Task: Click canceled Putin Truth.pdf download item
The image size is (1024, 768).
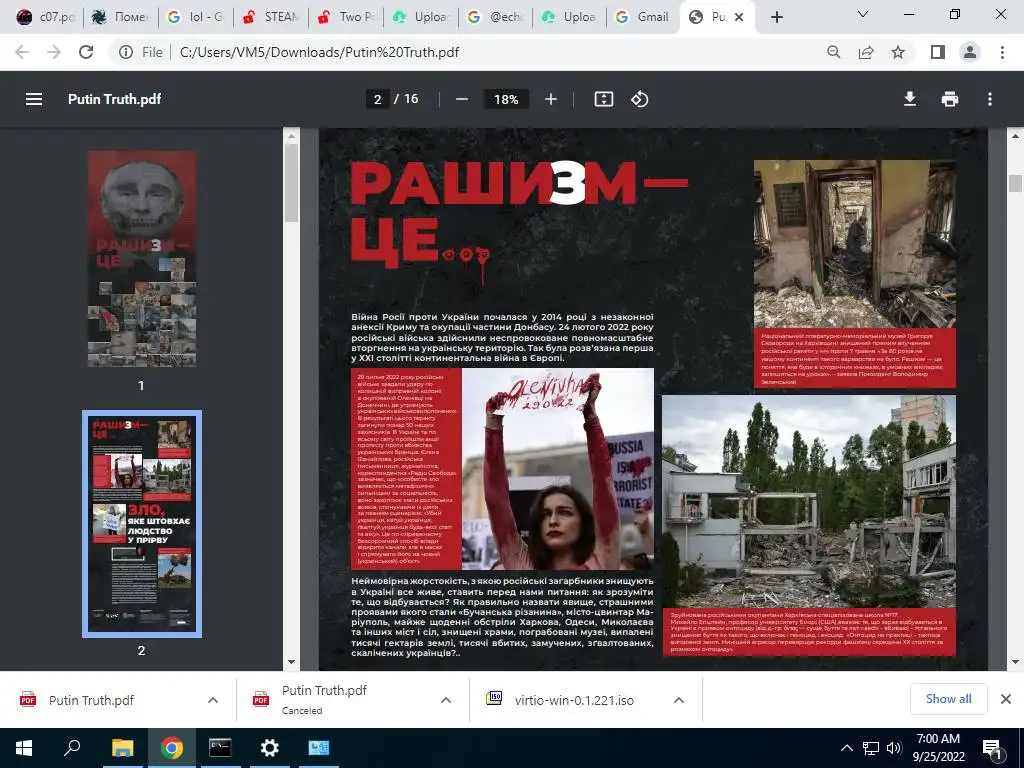Action: click(324, 700)
